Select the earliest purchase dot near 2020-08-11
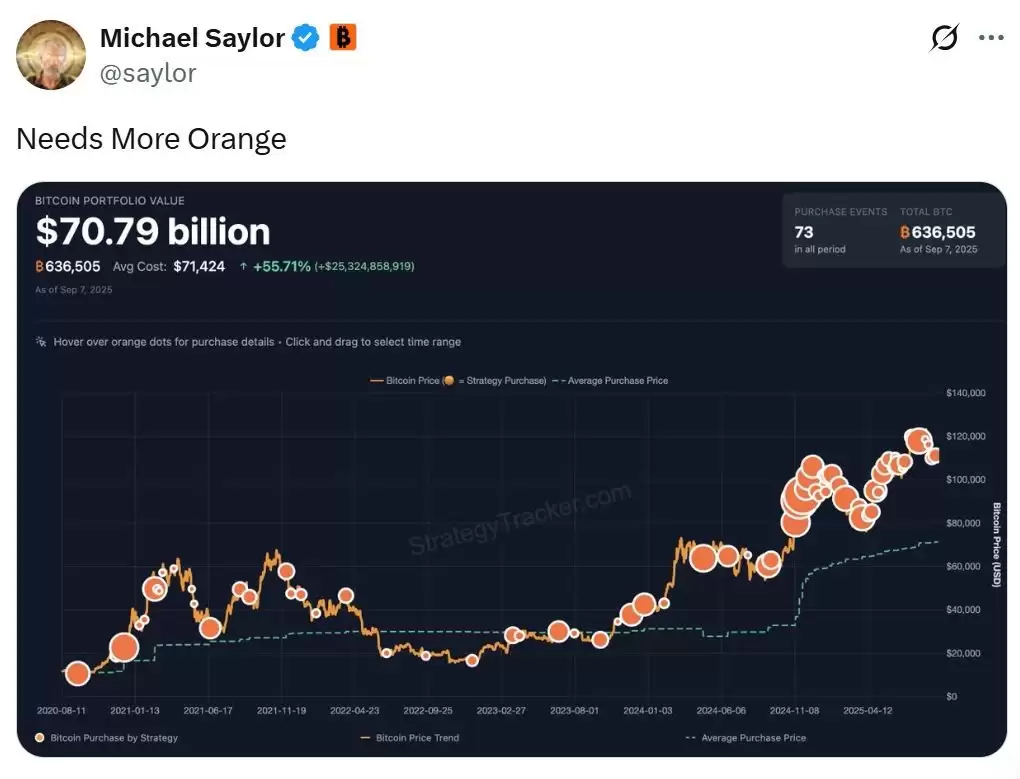This screenshot has width=1020, height=779. 76,674
